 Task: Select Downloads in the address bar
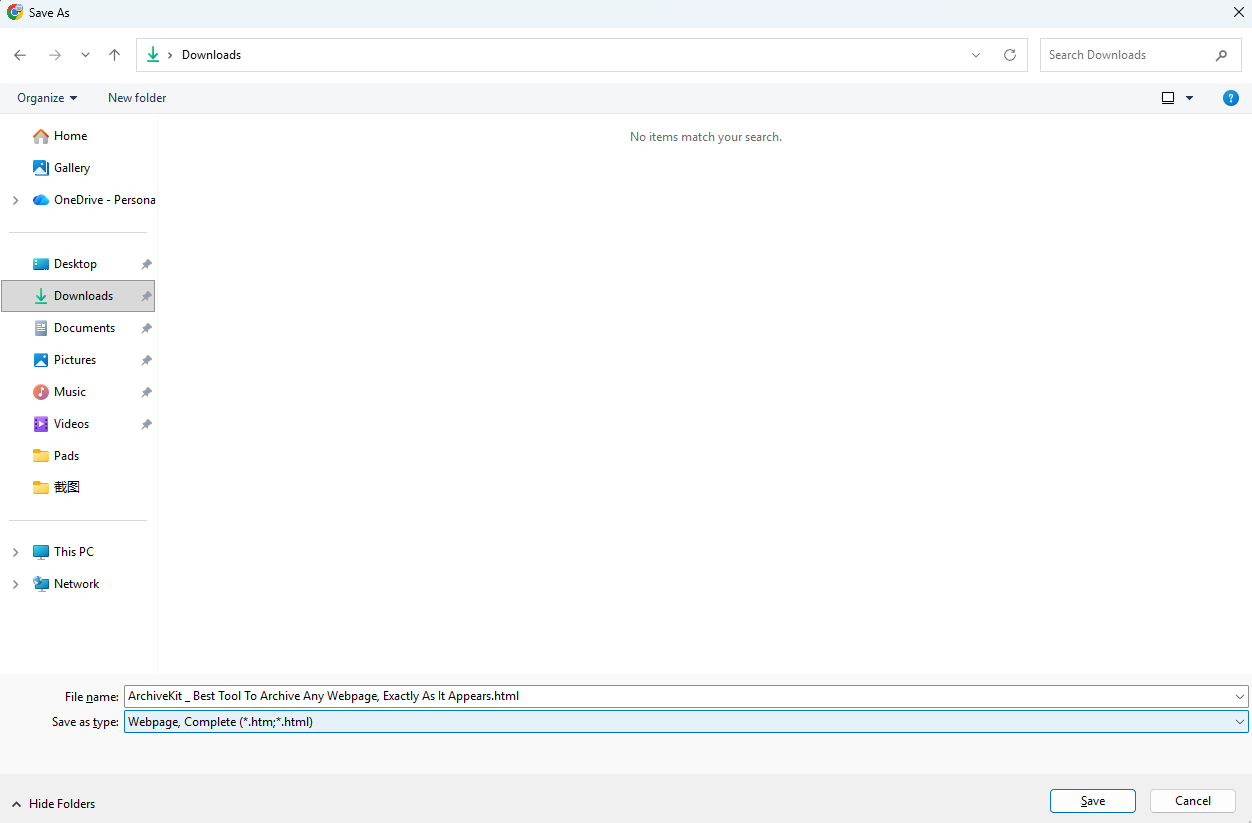tap(211, 55)
